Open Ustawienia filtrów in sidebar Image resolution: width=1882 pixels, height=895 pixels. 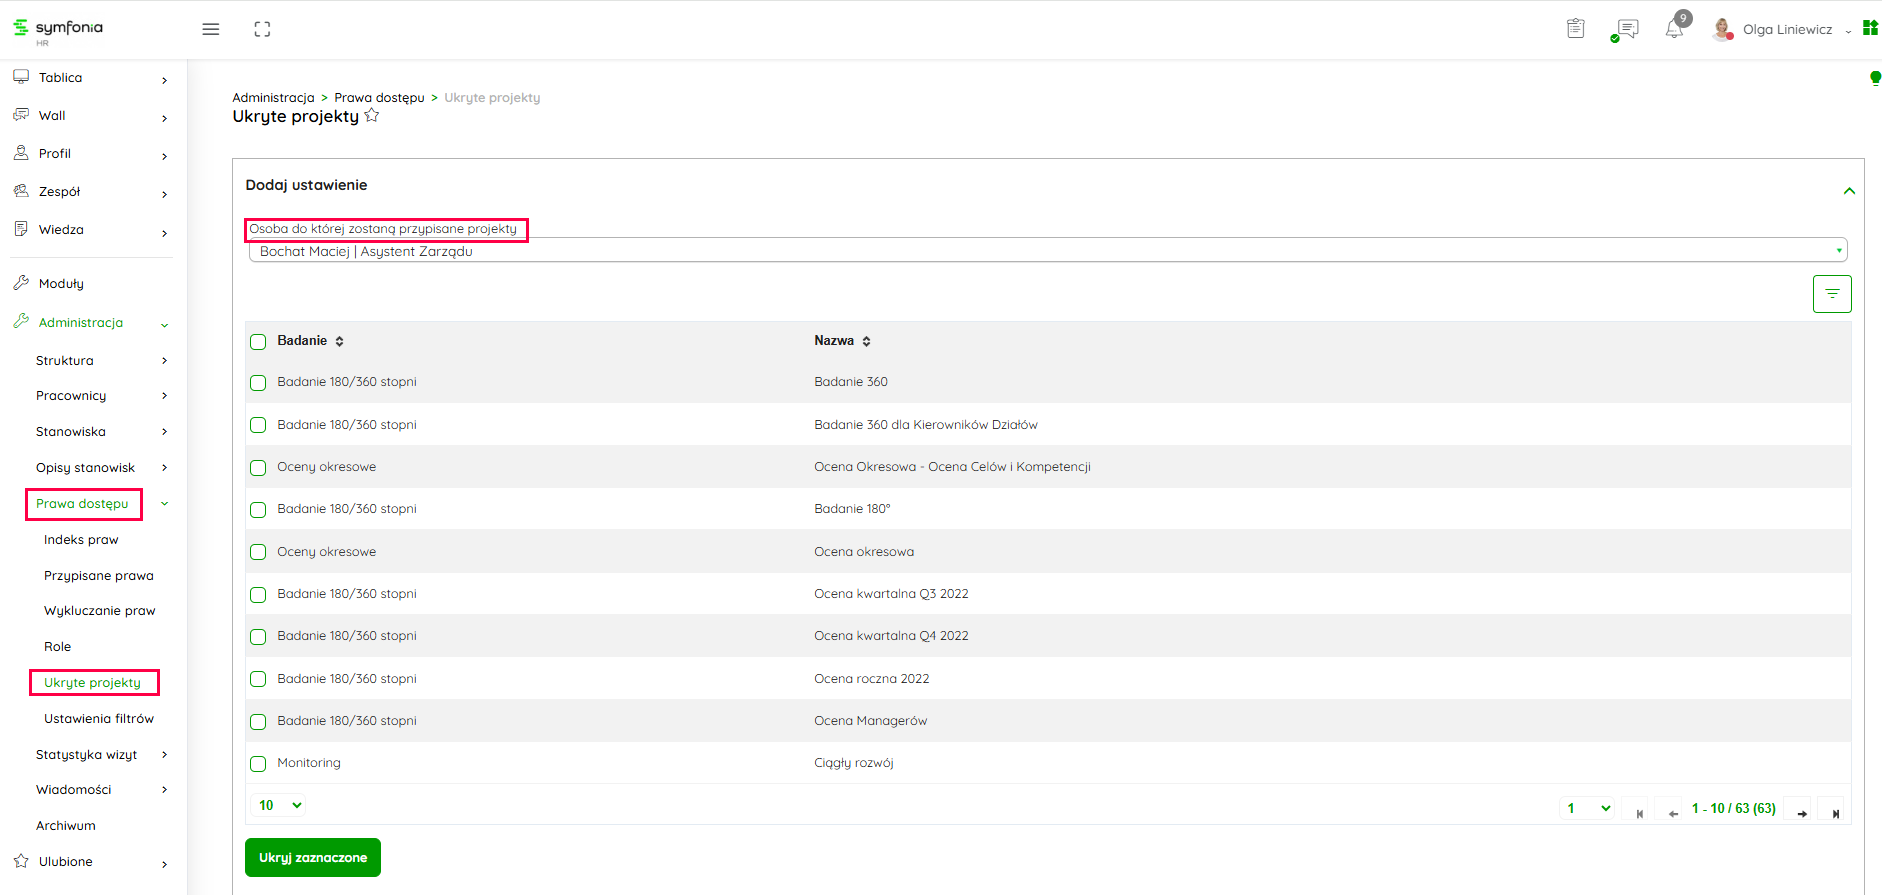pyautogui.click(x=99, y=719)
